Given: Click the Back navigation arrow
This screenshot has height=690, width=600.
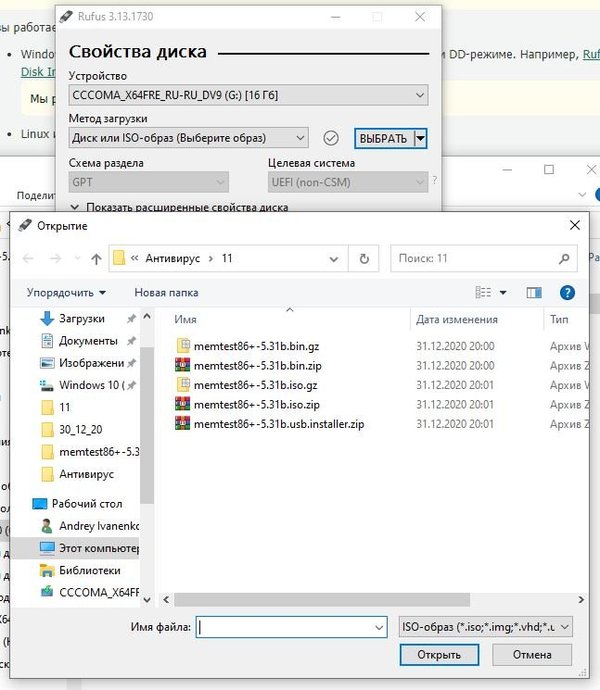Looking at the screenshot, I should click(27, 259).
